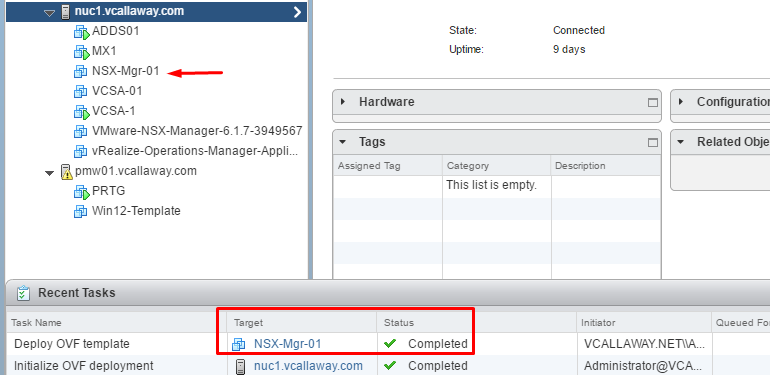This screenshot has width=770, height=375.
Task: Expand the Configuration panel
Action: [681, 102]
